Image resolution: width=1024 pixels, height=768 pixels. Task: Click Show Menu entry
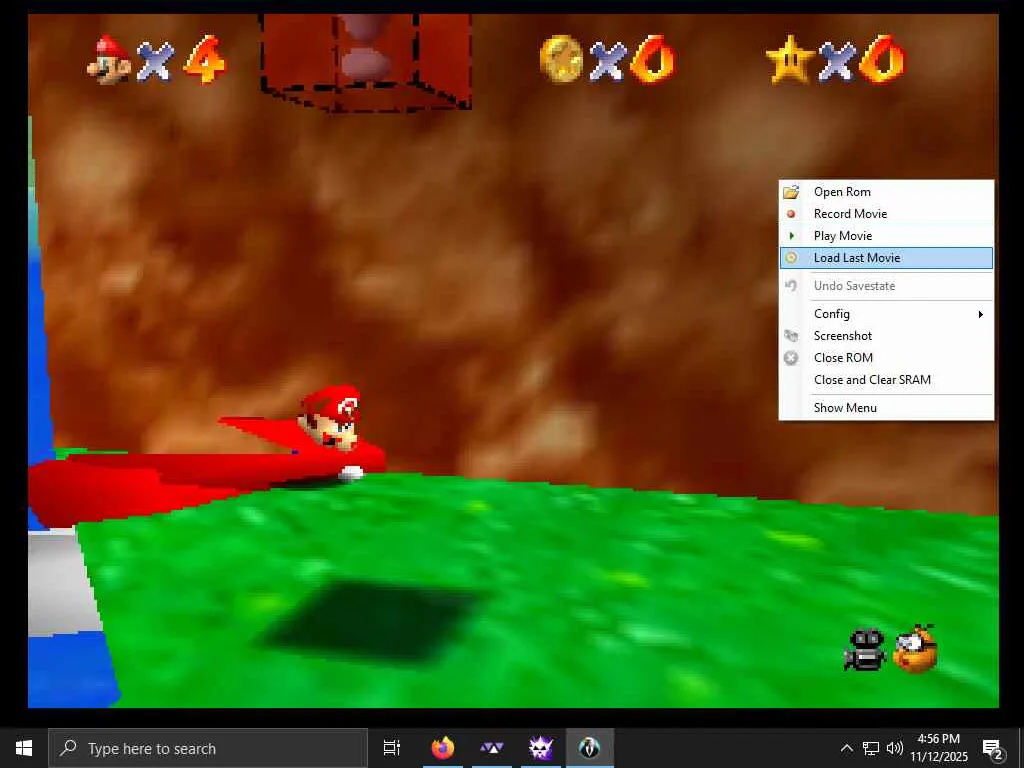click(x=886, y=408)
